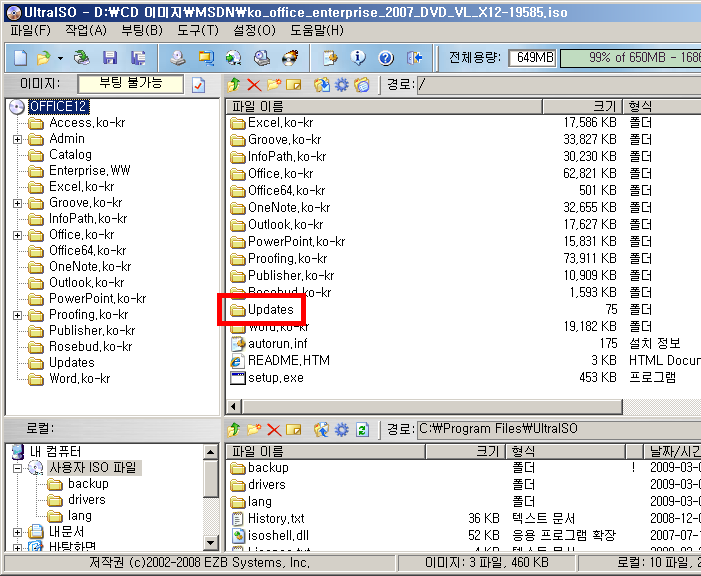Select the Catalog folder in the image tree
Screen dimensions: 701x576
click(x=70, y=154)
